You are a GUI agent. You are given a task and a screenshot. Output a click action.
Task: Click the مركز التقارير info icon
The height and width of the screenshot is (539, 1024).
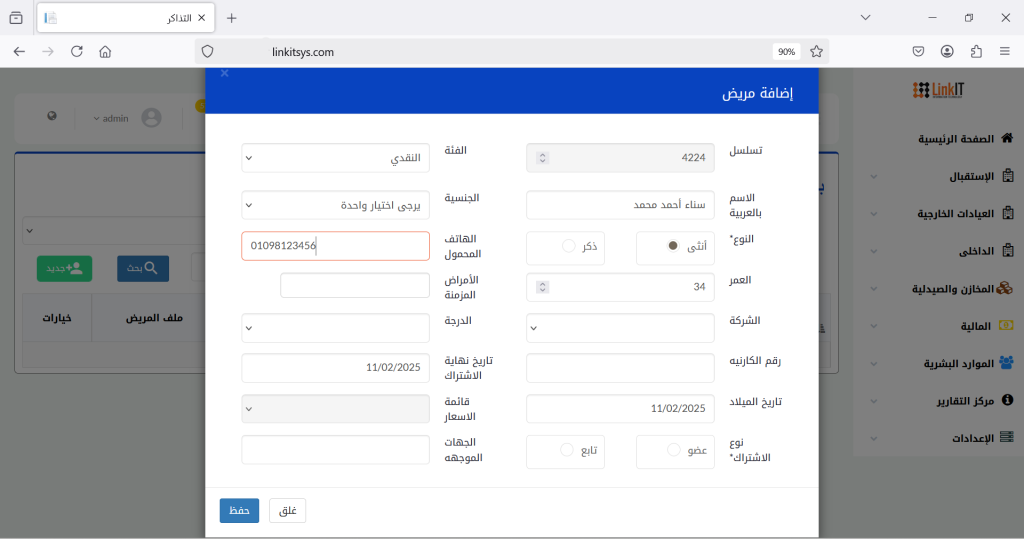[1006, 400]
